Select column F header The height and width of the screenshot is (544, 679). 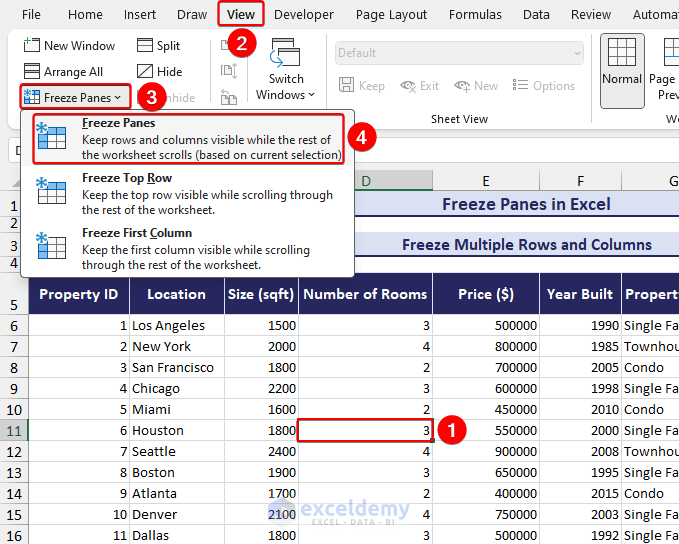[580, 181]
